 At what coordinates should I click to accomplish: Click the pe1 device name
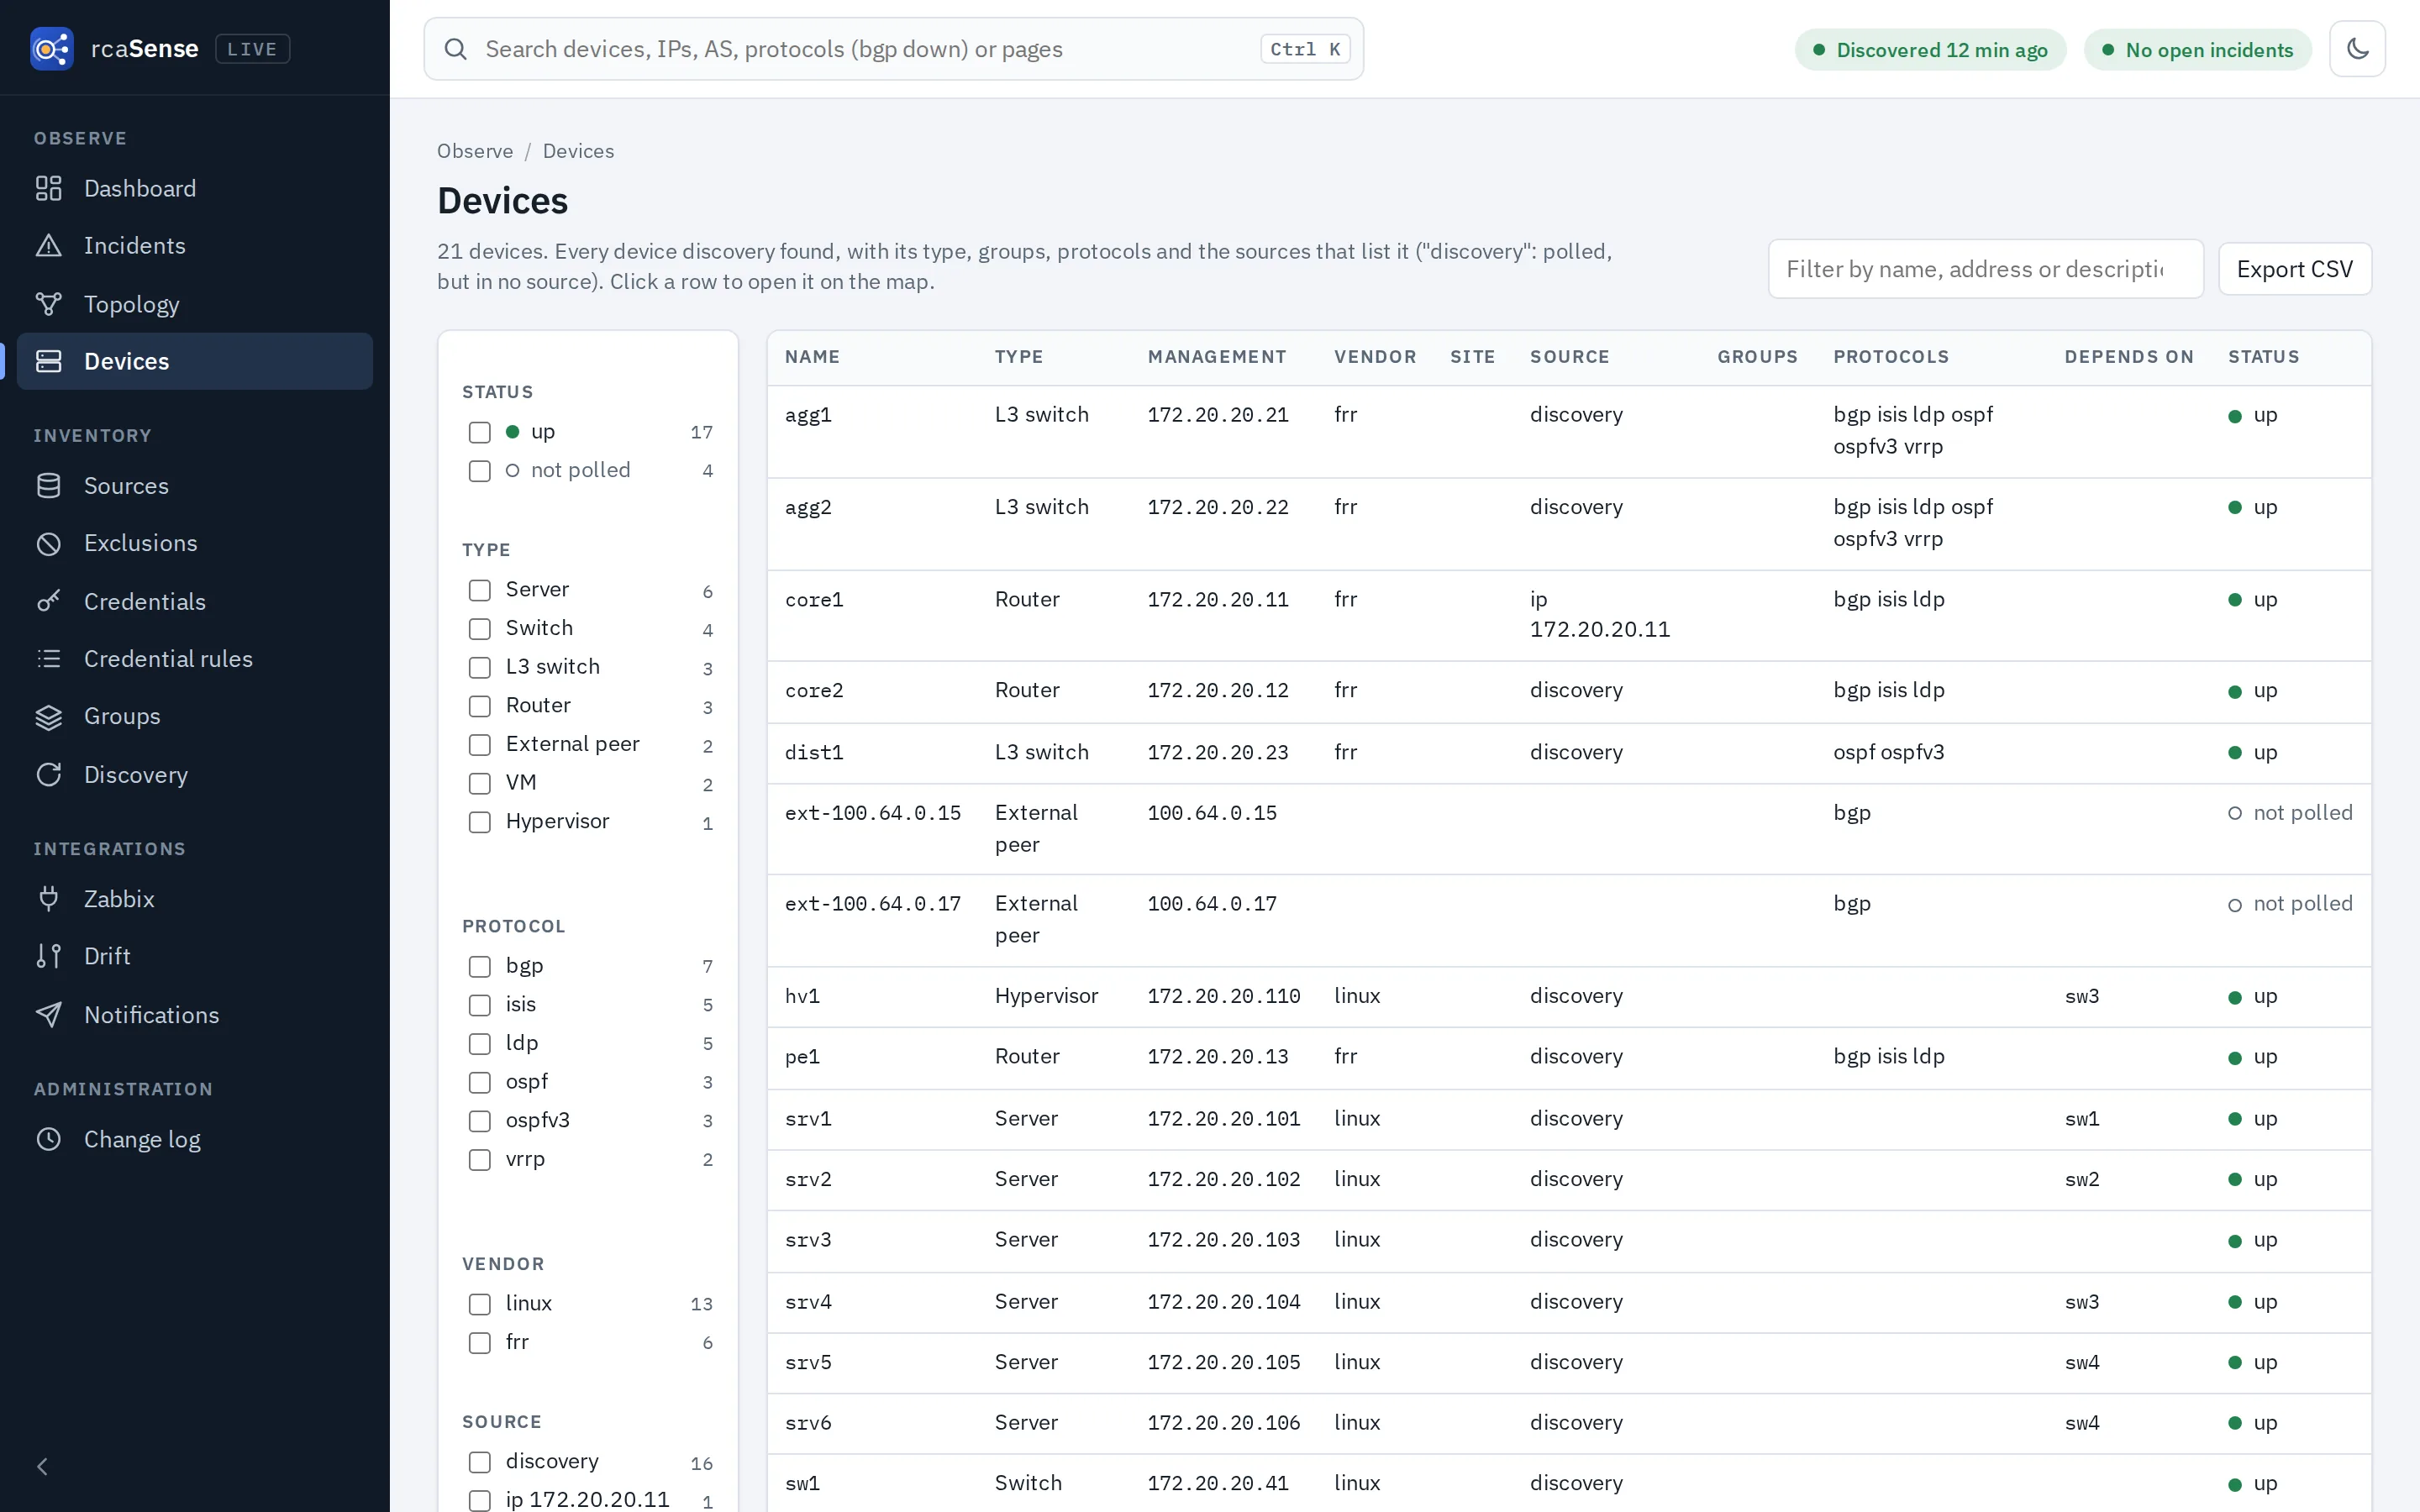pos(802,1057)
